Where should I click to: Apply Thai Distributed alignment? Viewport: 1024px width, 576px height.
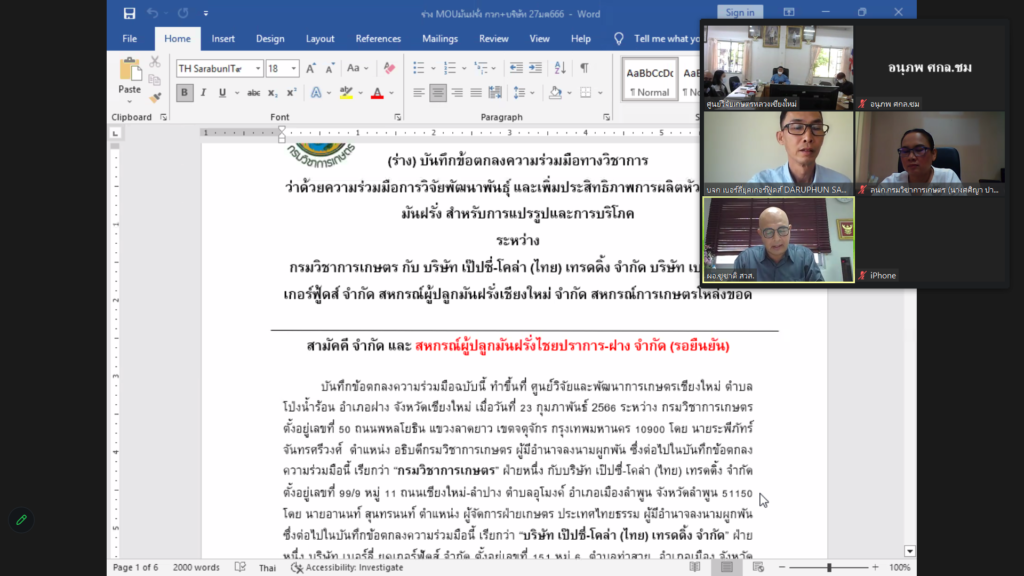(x=495, y=93)
